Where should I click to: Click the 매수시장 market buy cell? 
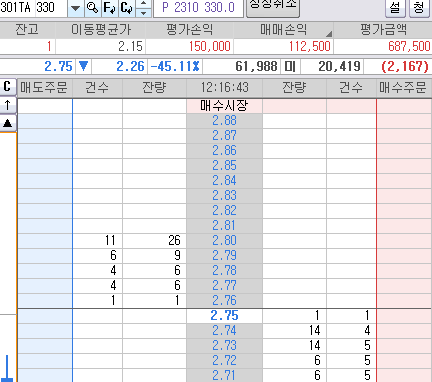(224, 106)
